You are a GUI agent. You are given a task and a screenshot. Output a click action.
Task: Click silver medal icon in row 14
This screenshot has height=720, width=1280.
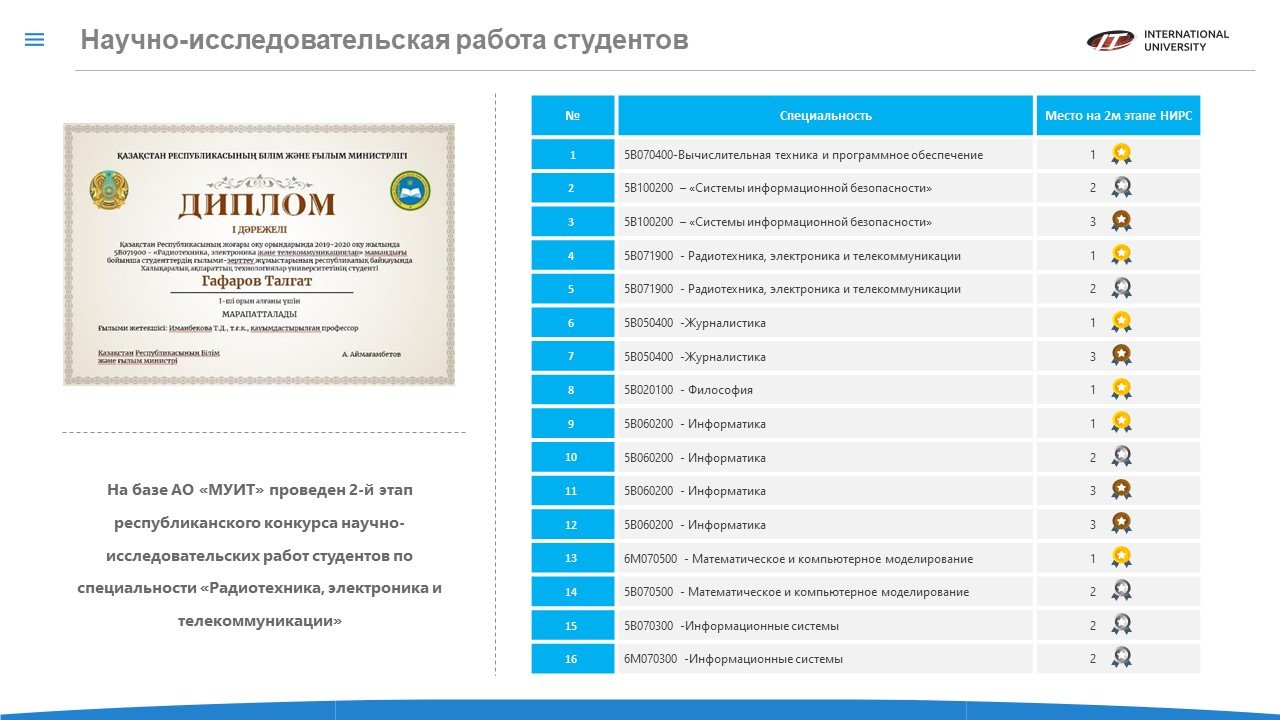[1122, 591]
